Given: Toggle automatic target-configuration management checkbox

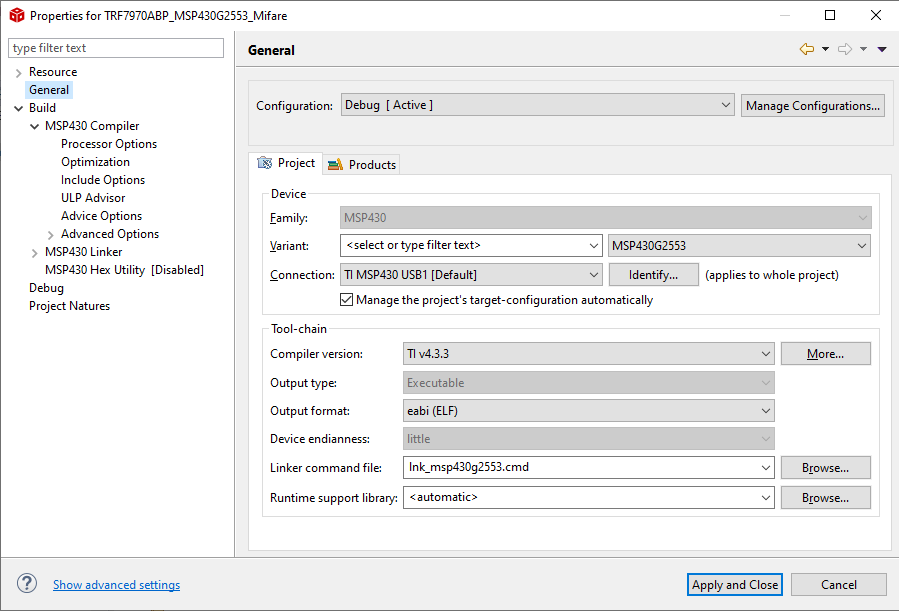Looking at the screenshot, I should pos(347,300).
